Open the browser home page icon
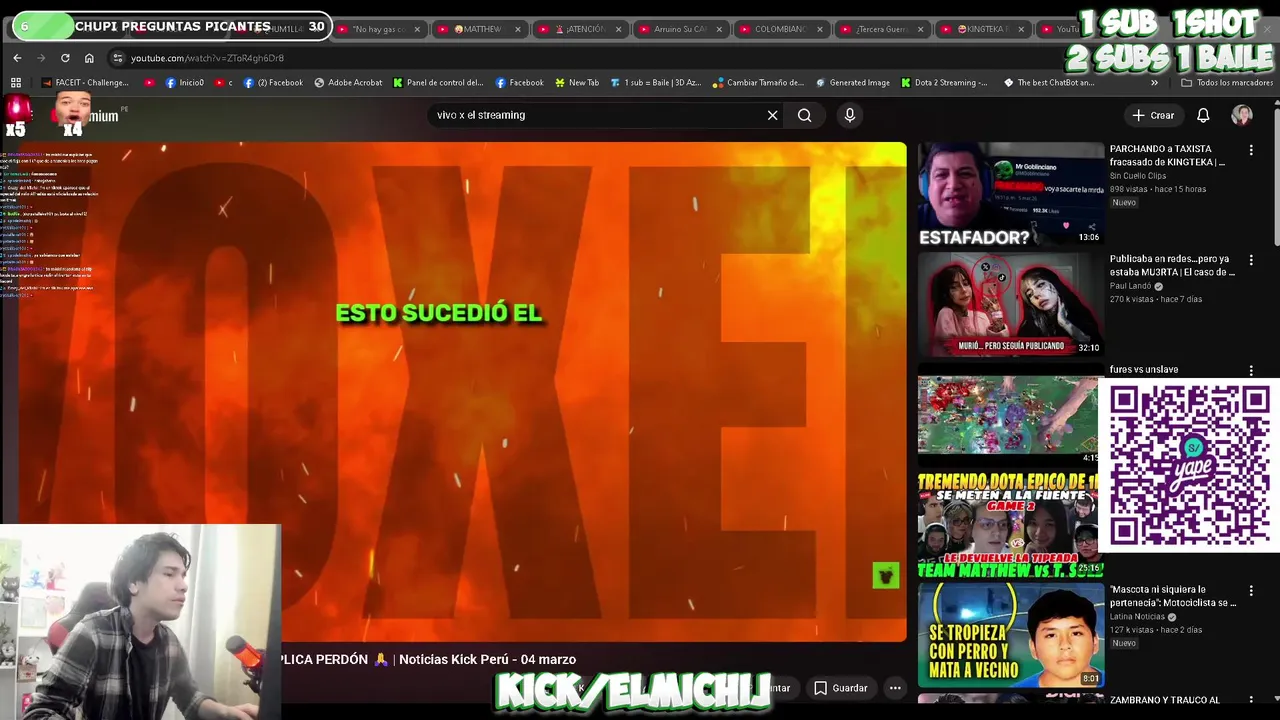This screenshot has height=720, width=1280. [89, 58]
